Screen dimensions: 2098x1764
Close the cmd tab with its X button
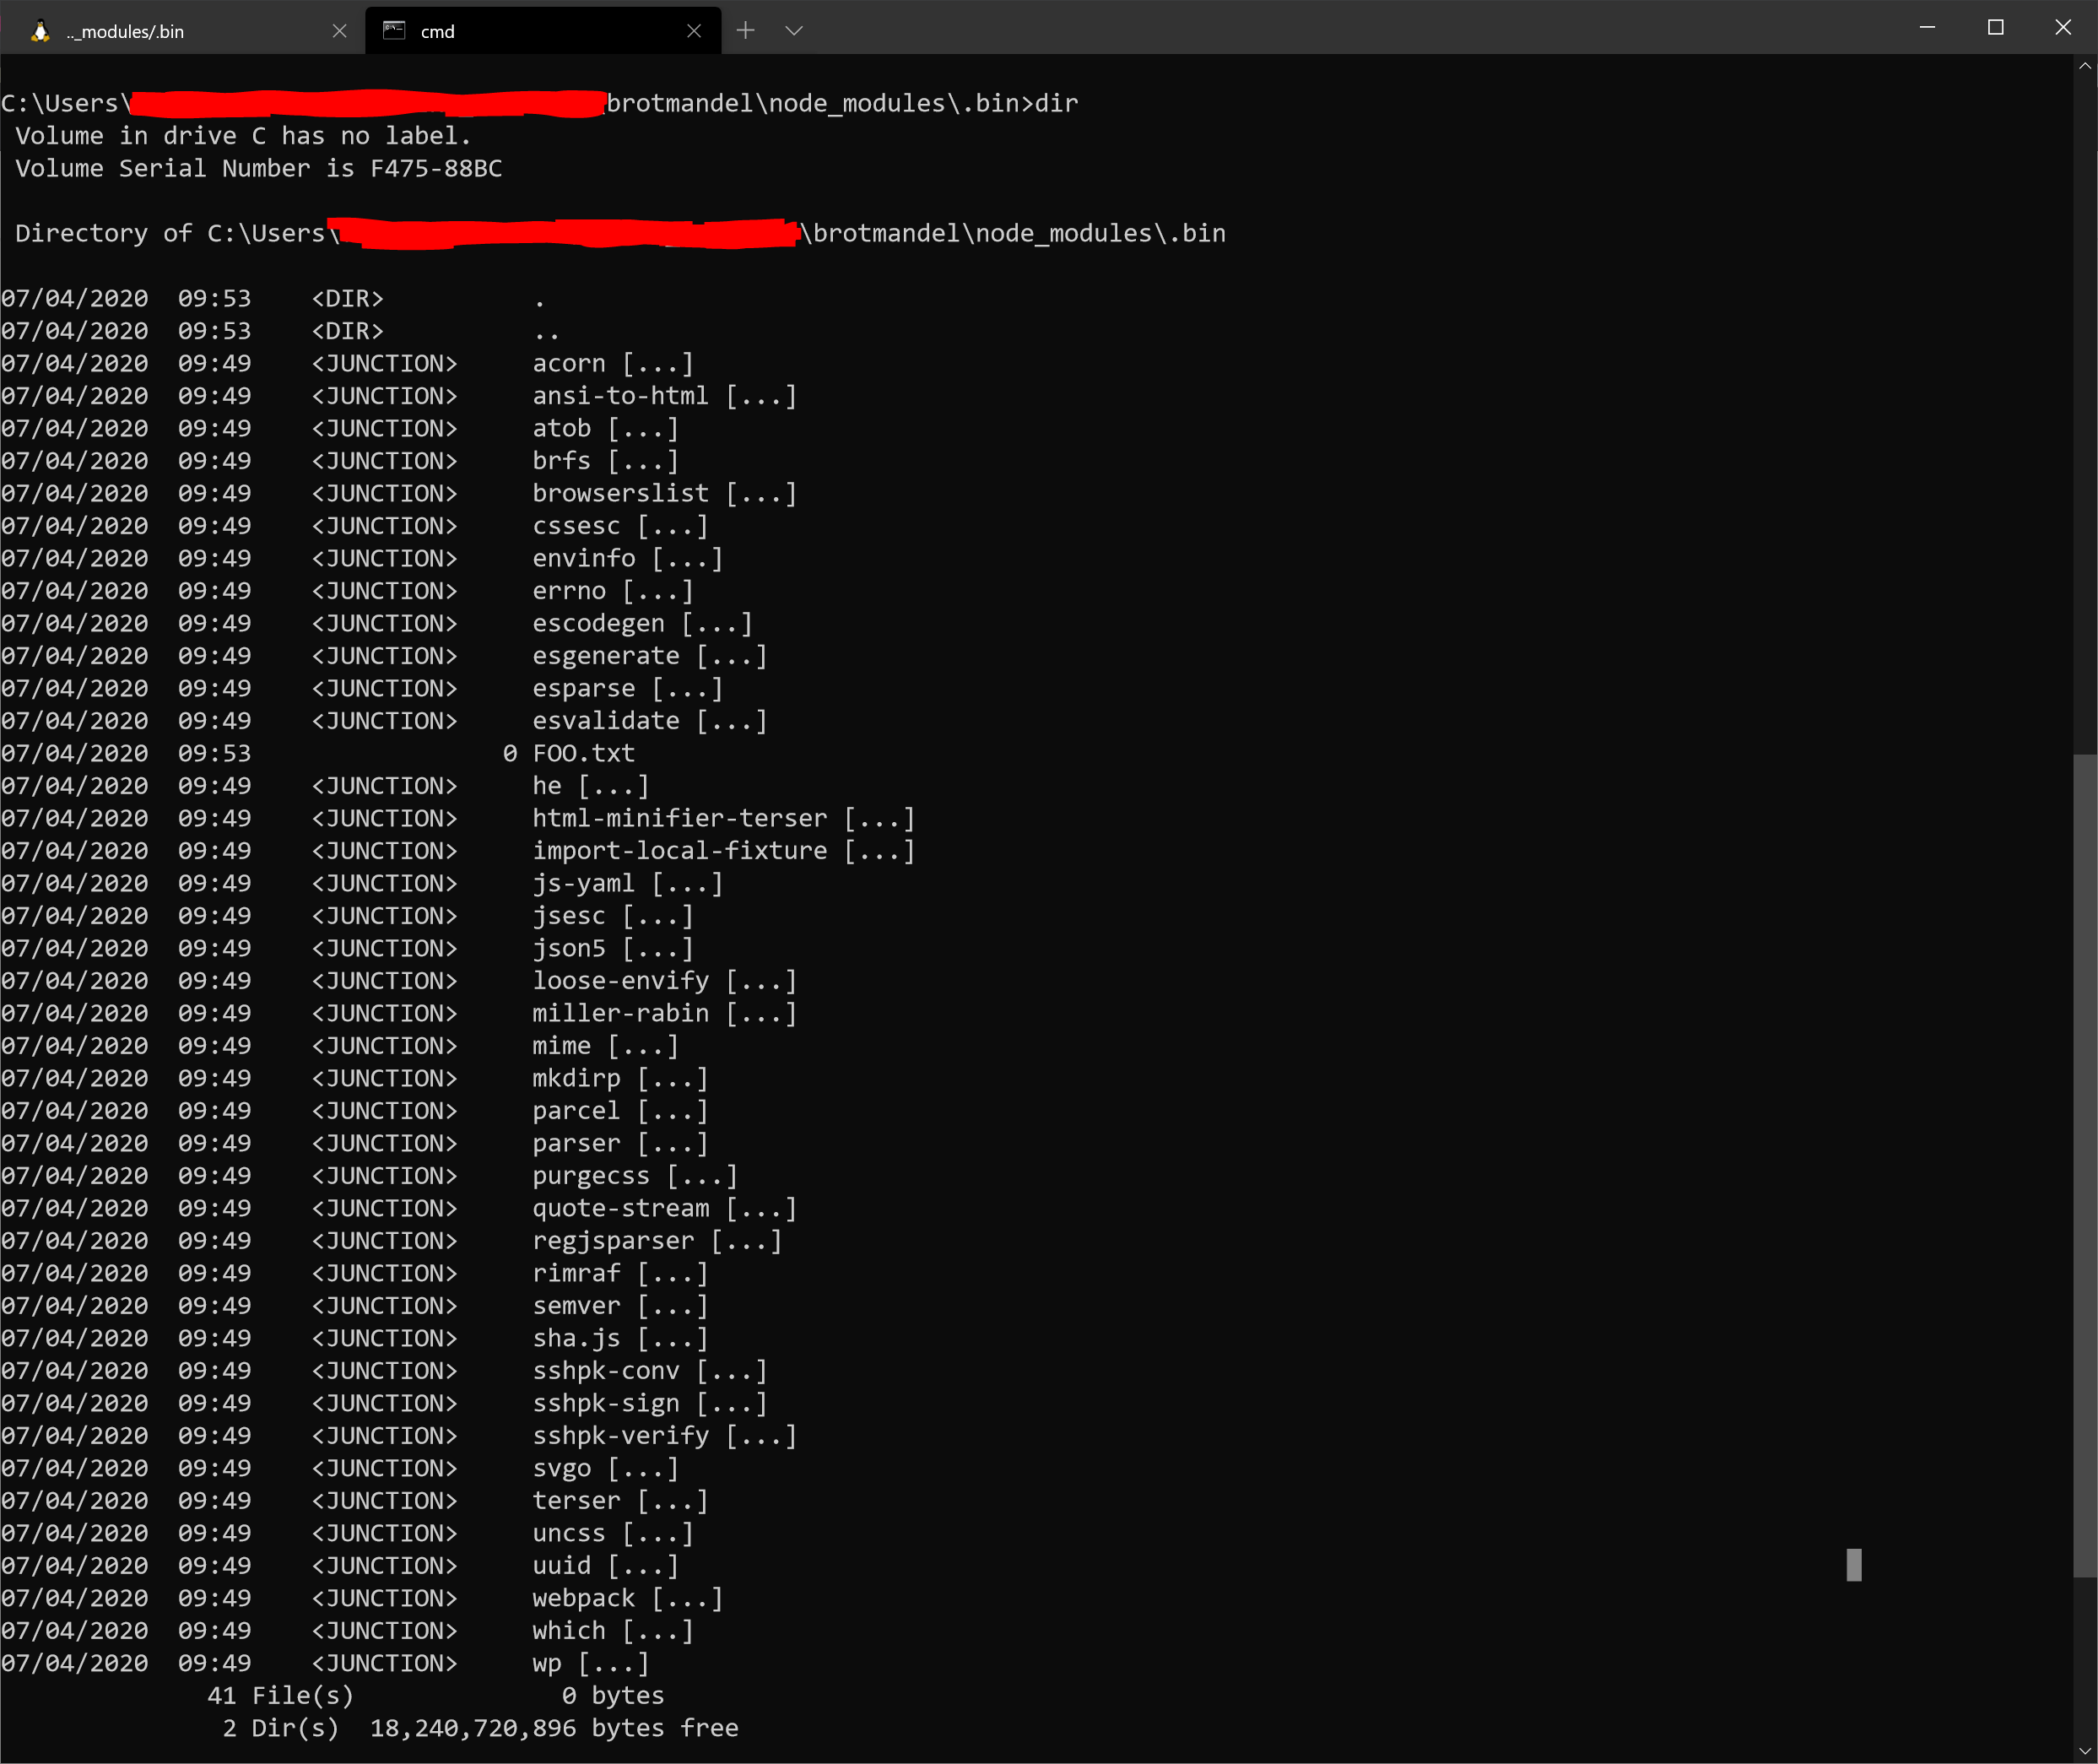[x=695, y=30]
